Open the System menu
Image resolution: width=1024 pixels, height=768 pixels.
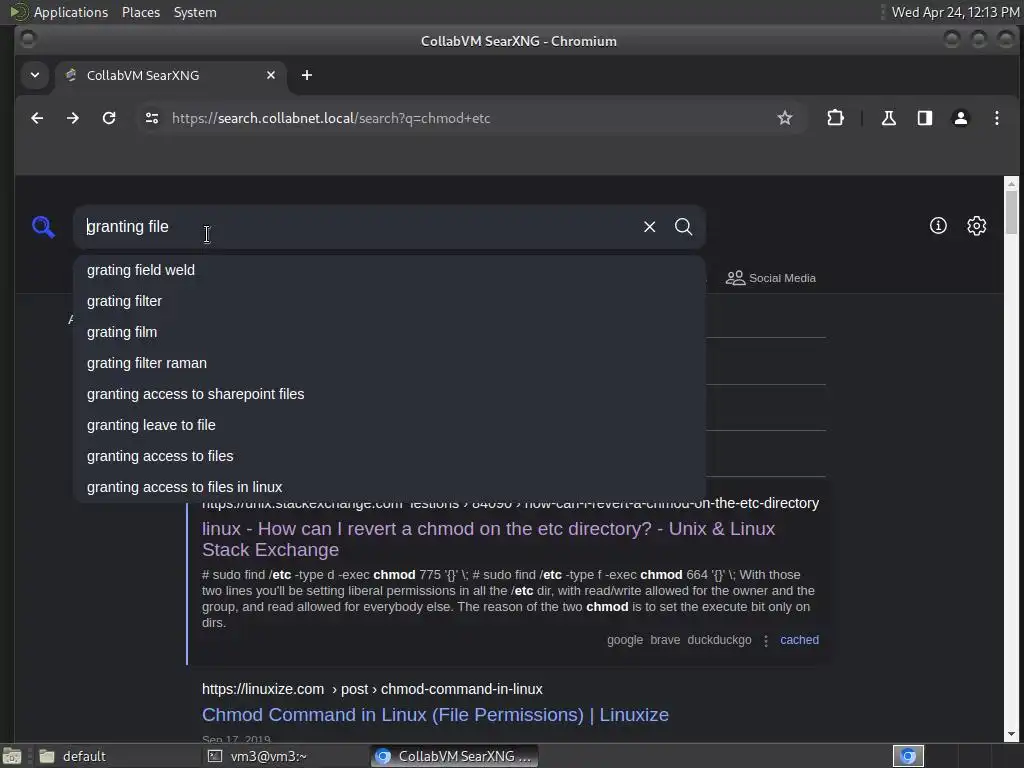tap(195, 12)
